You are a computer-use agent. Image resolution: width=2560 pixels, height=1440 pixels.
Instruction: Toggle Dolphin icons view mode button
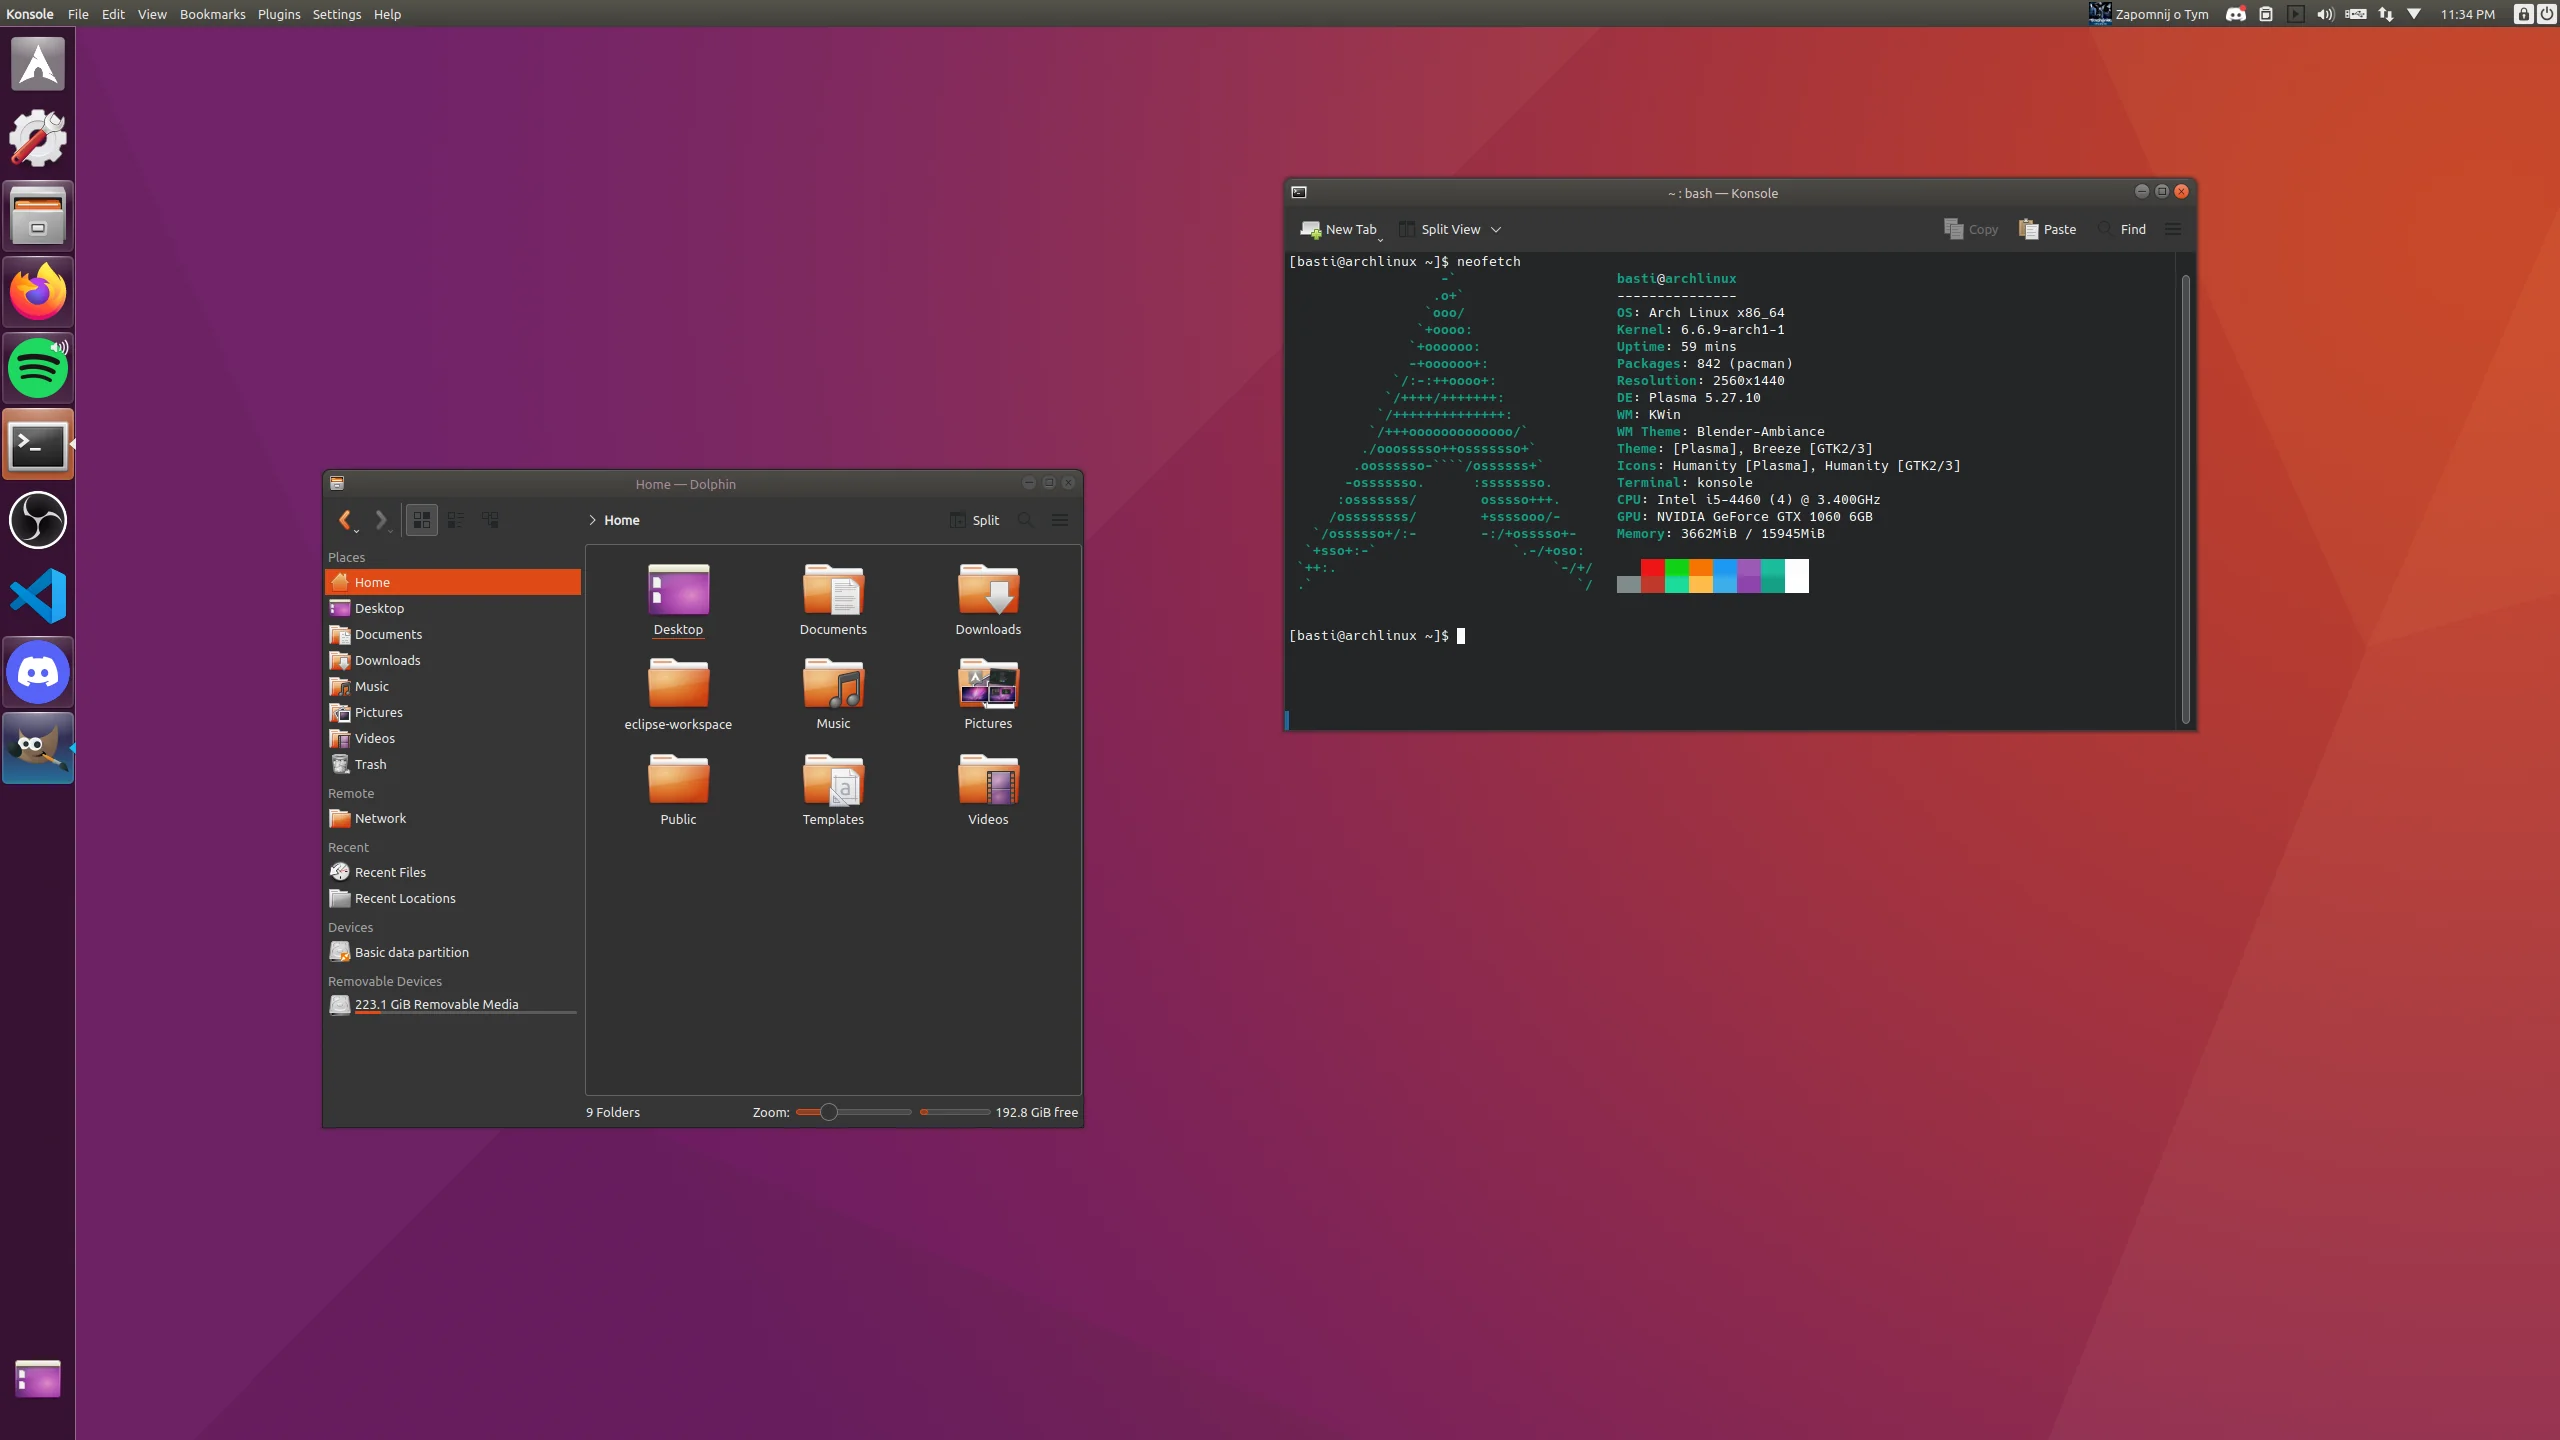click(422, 520)
